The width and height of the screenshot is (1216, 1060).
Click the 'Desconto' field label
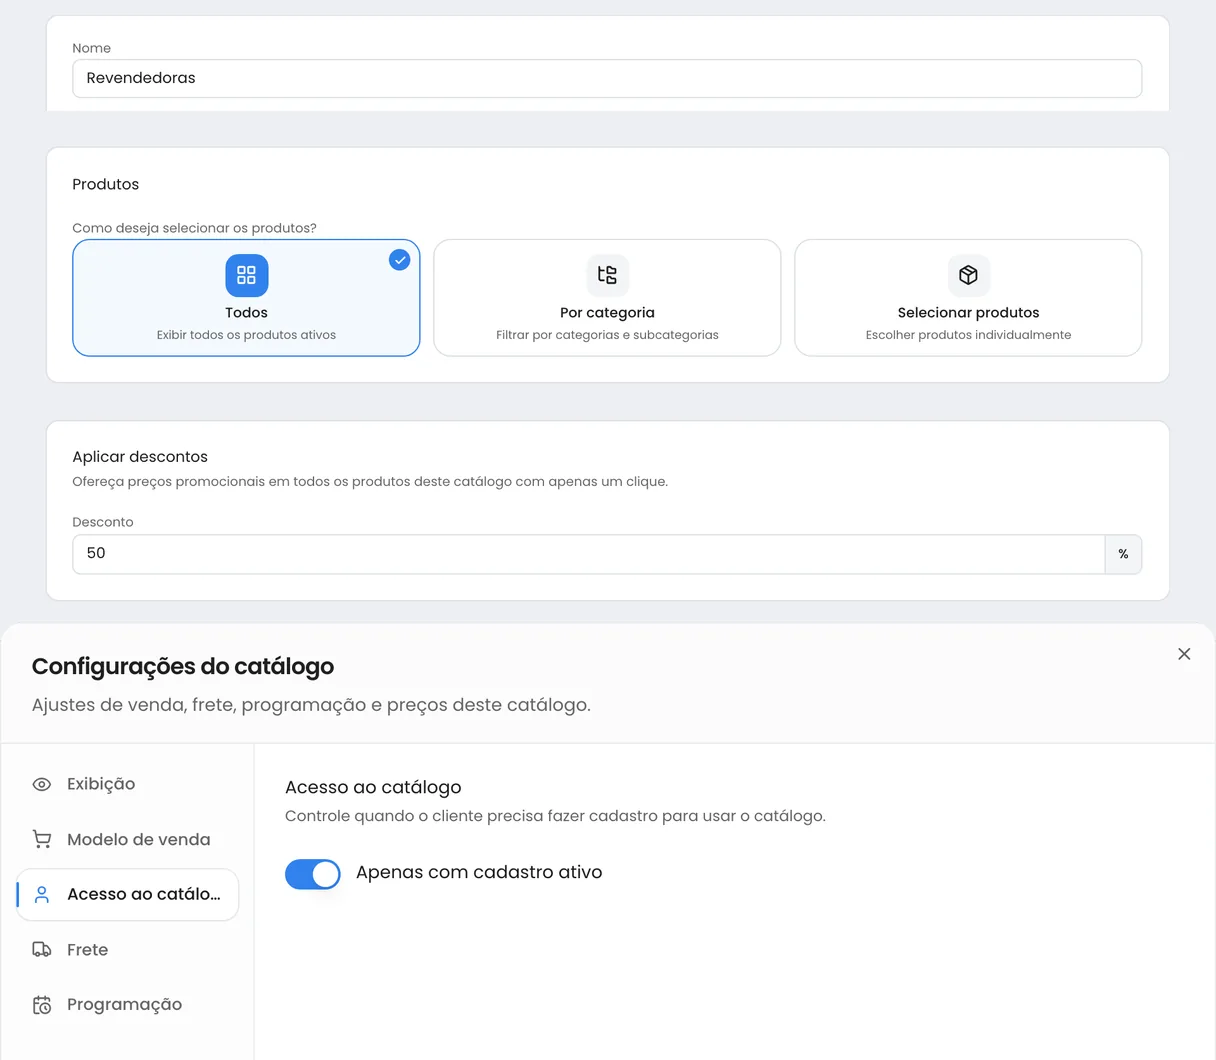point(103,522)
